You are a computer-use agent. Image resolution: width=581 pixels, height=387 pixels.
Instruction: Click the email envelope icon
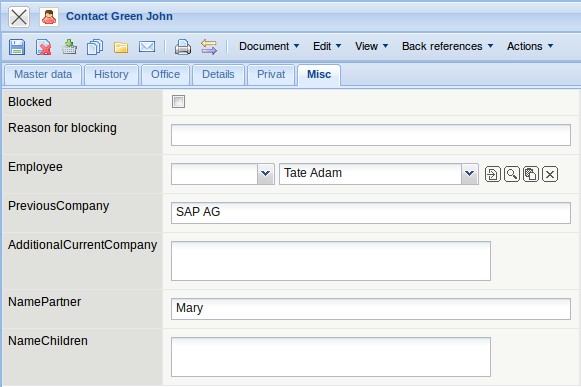(147, 47)
